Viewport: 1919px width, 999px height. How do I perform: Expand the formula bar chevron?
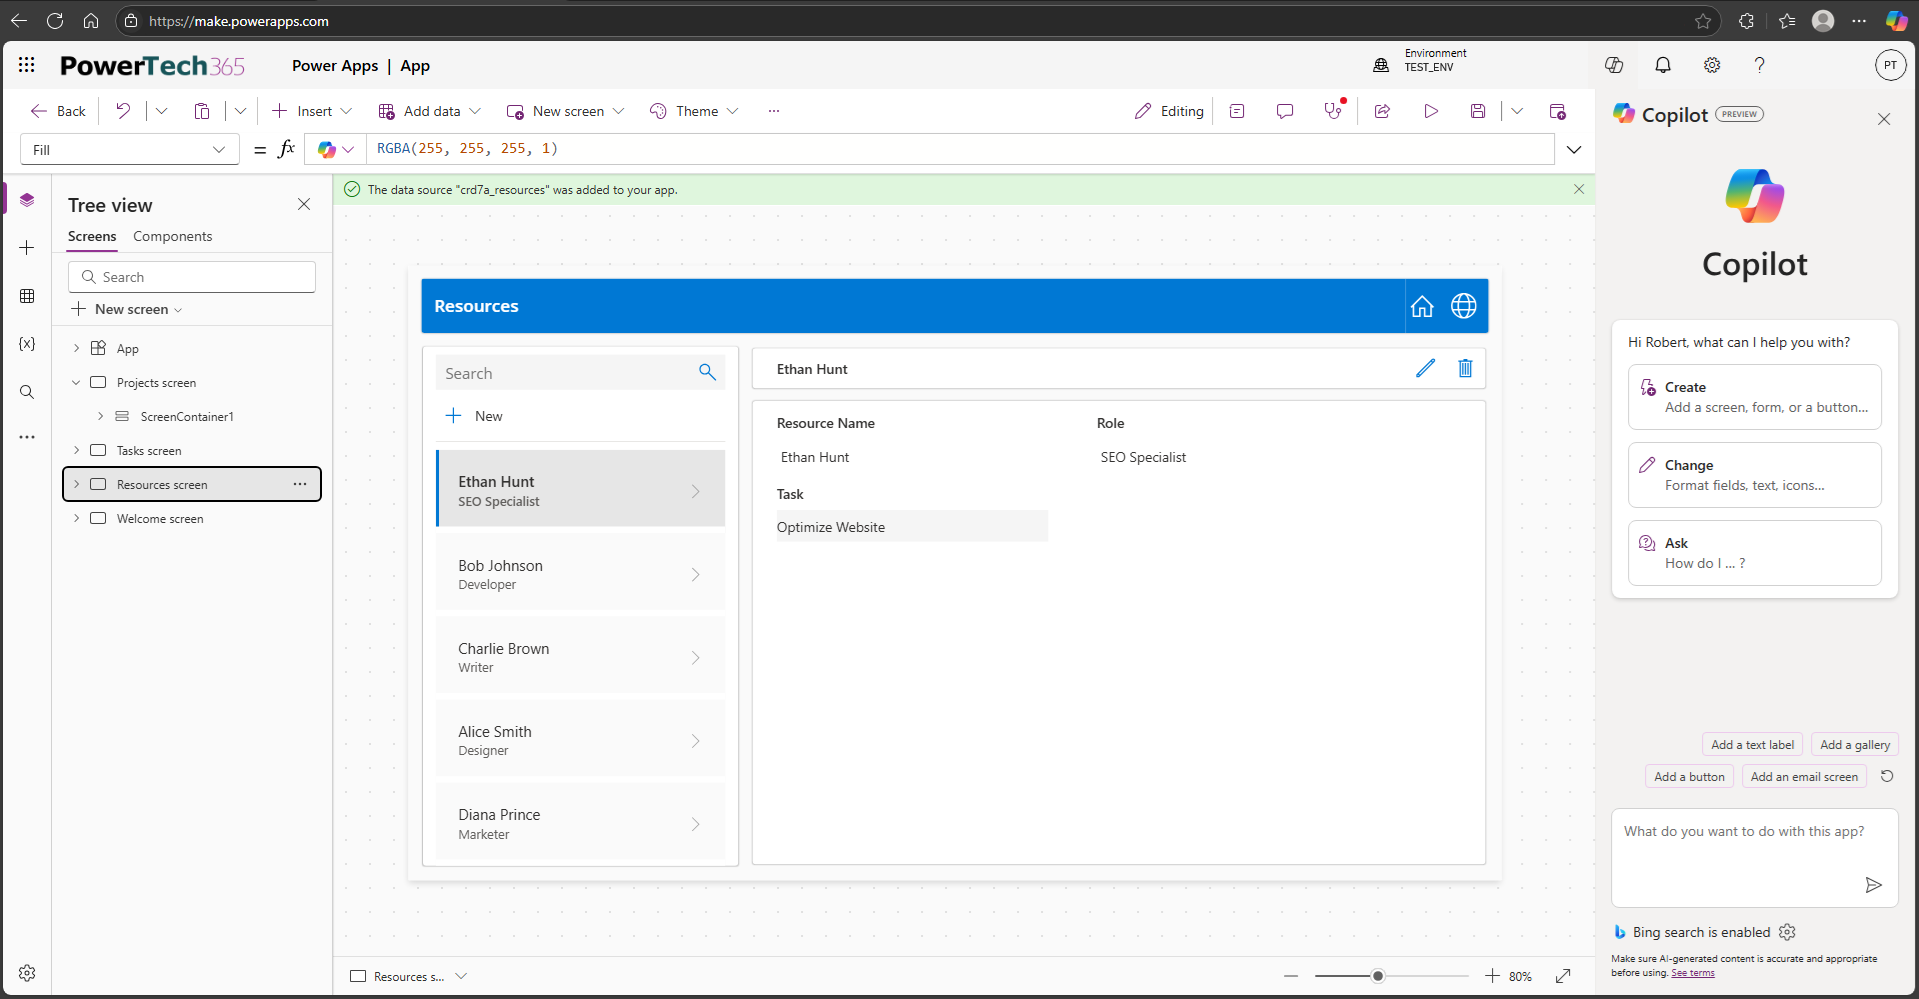coord(1574,150)
